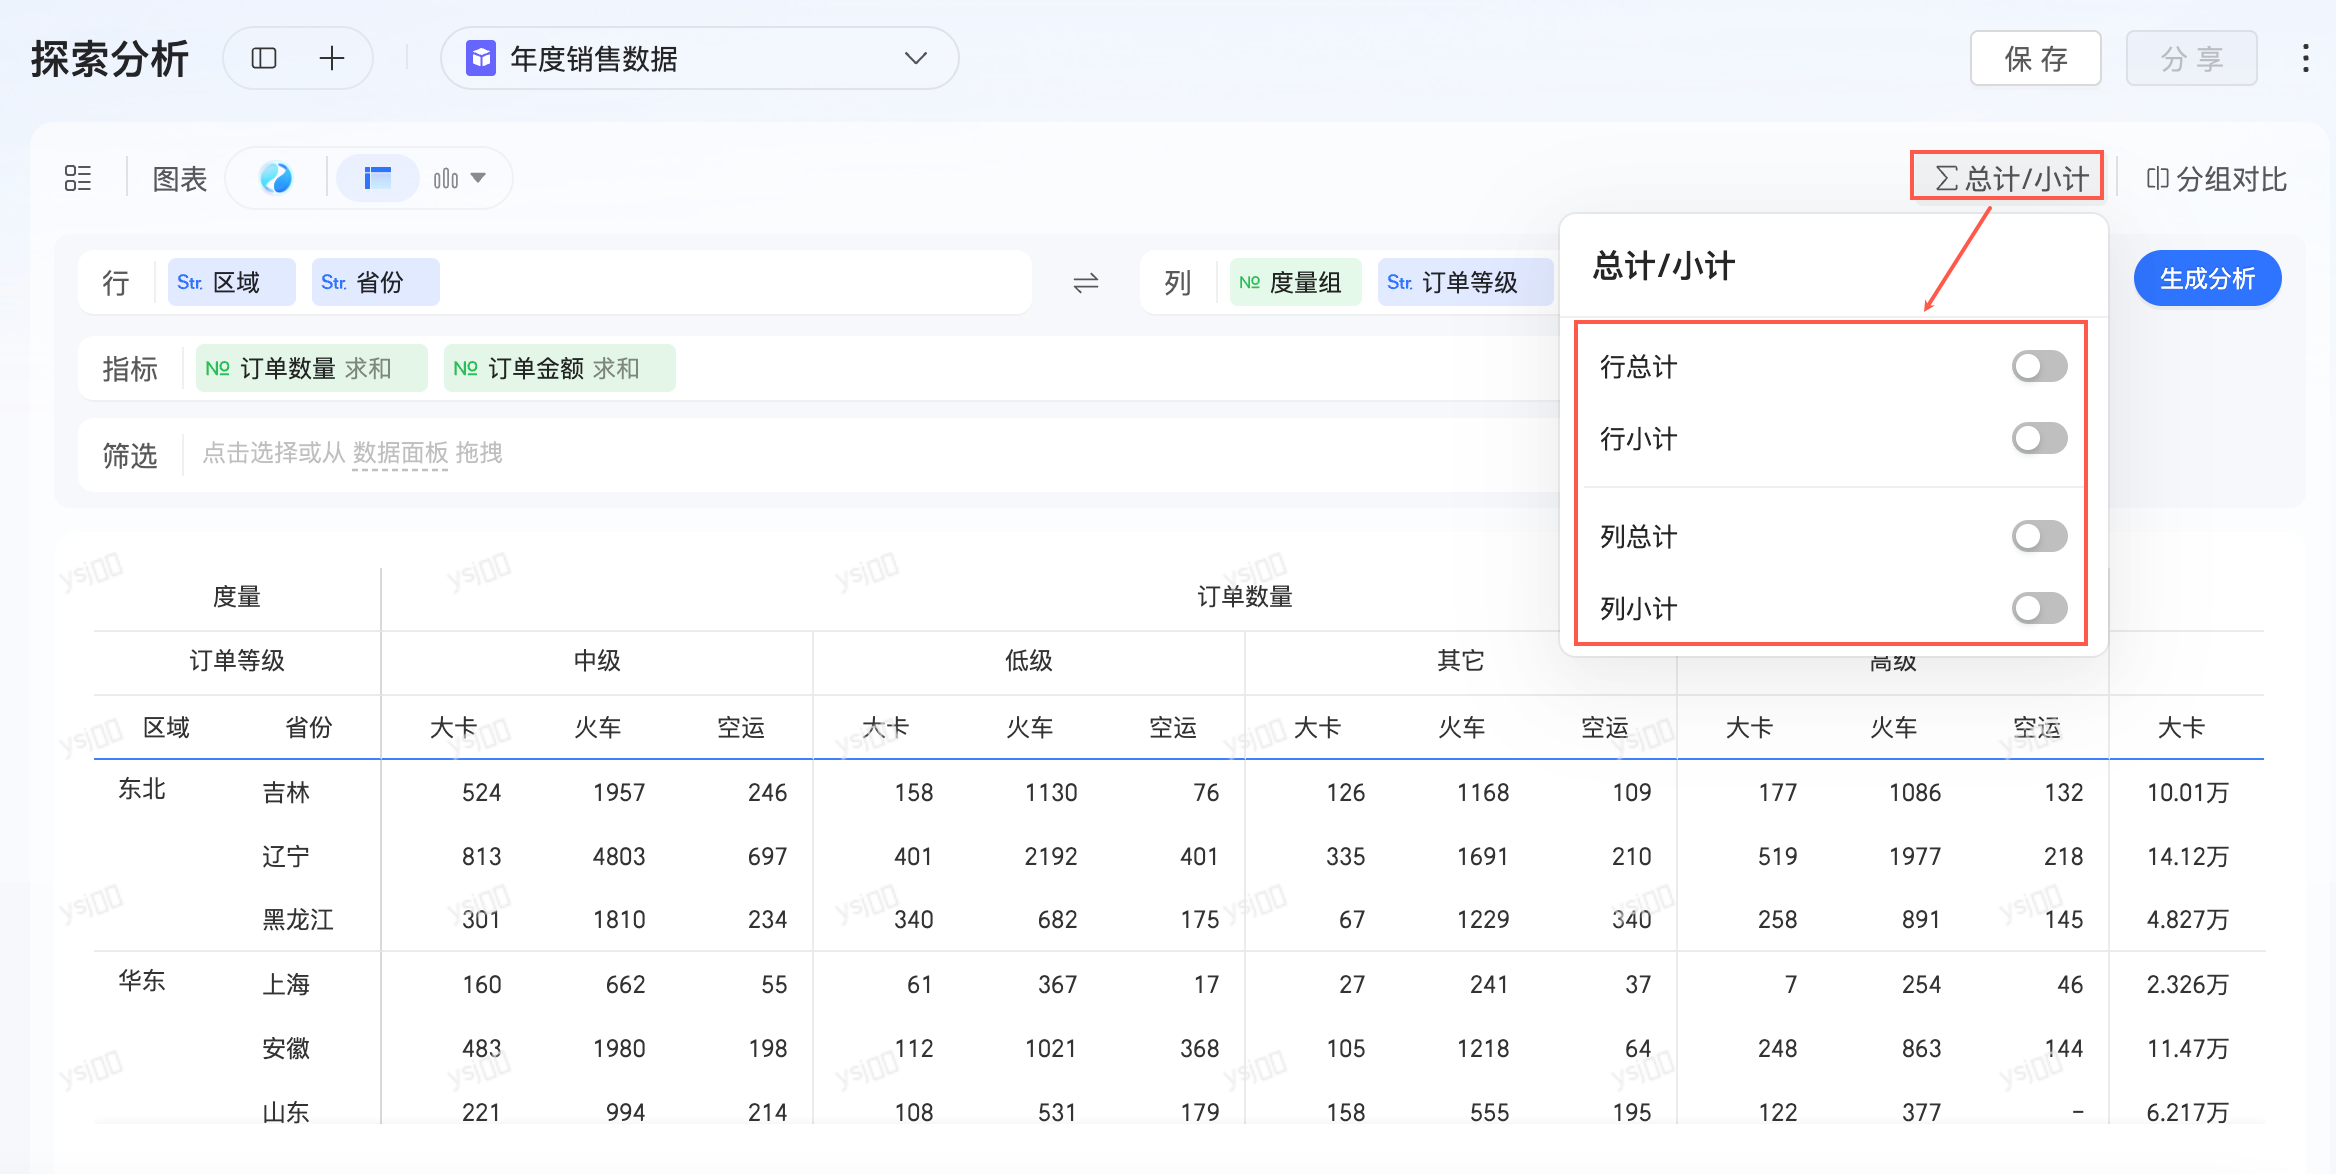Select the 订单金额 求和 metric pill
Viewport: 2336px width, 1174px height.
[559, 369]
